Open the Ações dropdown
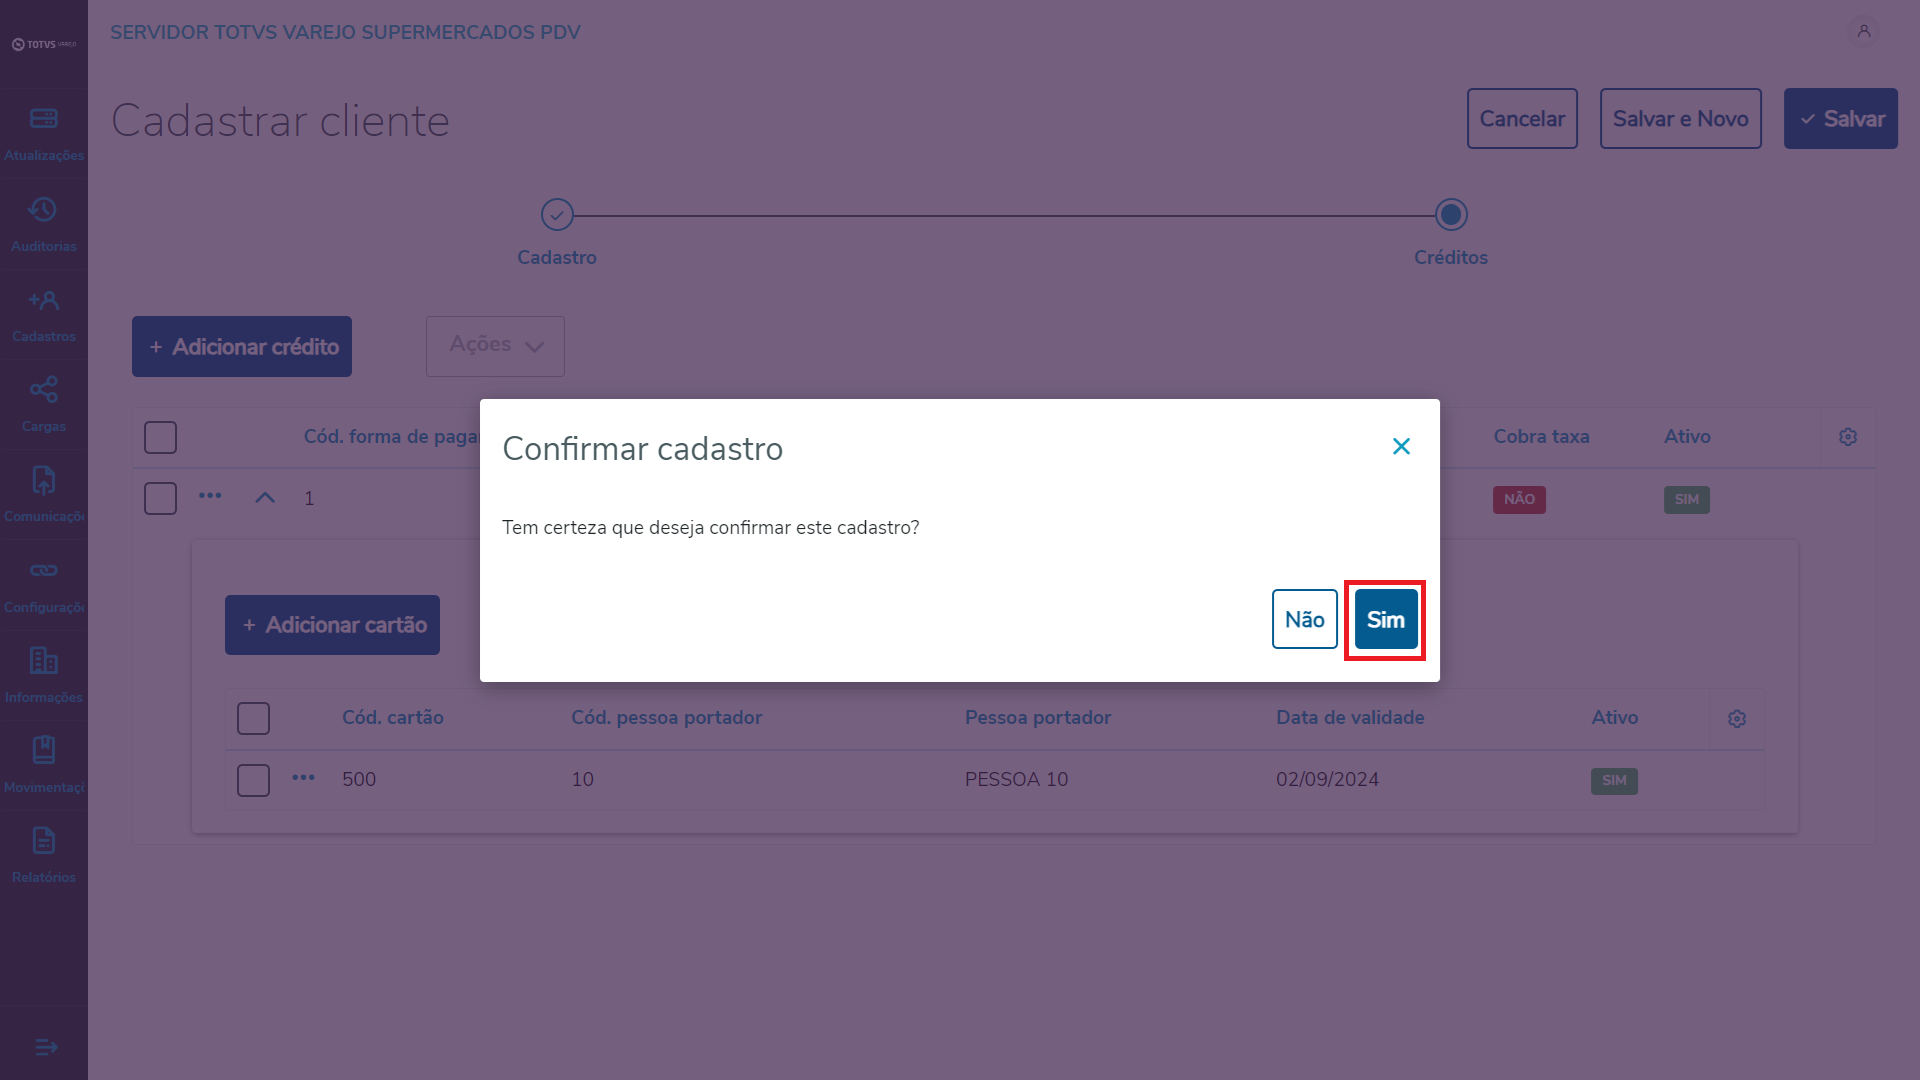The width and height of the screenshot is (1920, 1080). click(x=495, y=346)
